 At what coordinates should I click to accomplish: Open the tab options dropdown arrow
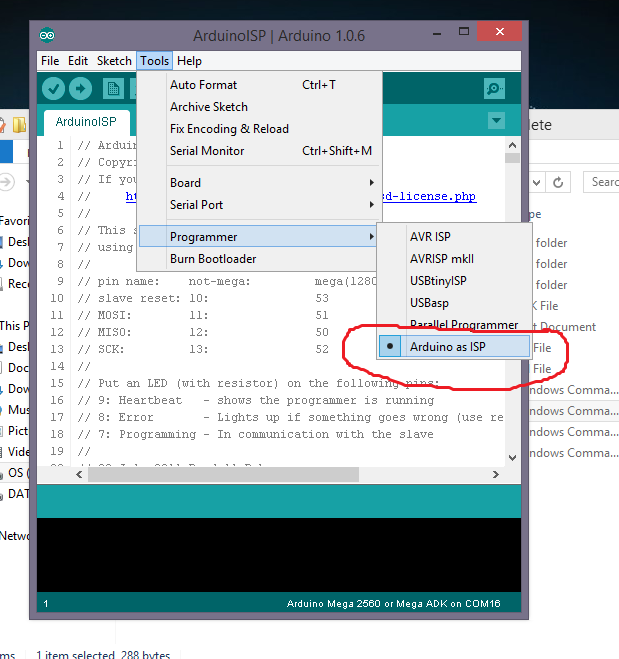coord(496,121)
